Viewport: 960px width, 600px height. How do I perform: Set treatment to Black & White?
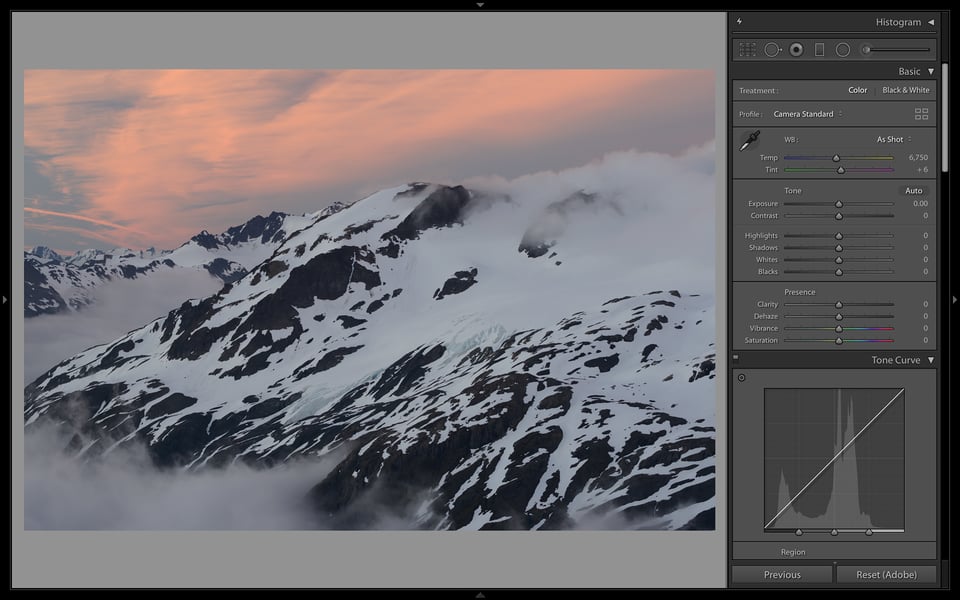(x=906, y=90)
